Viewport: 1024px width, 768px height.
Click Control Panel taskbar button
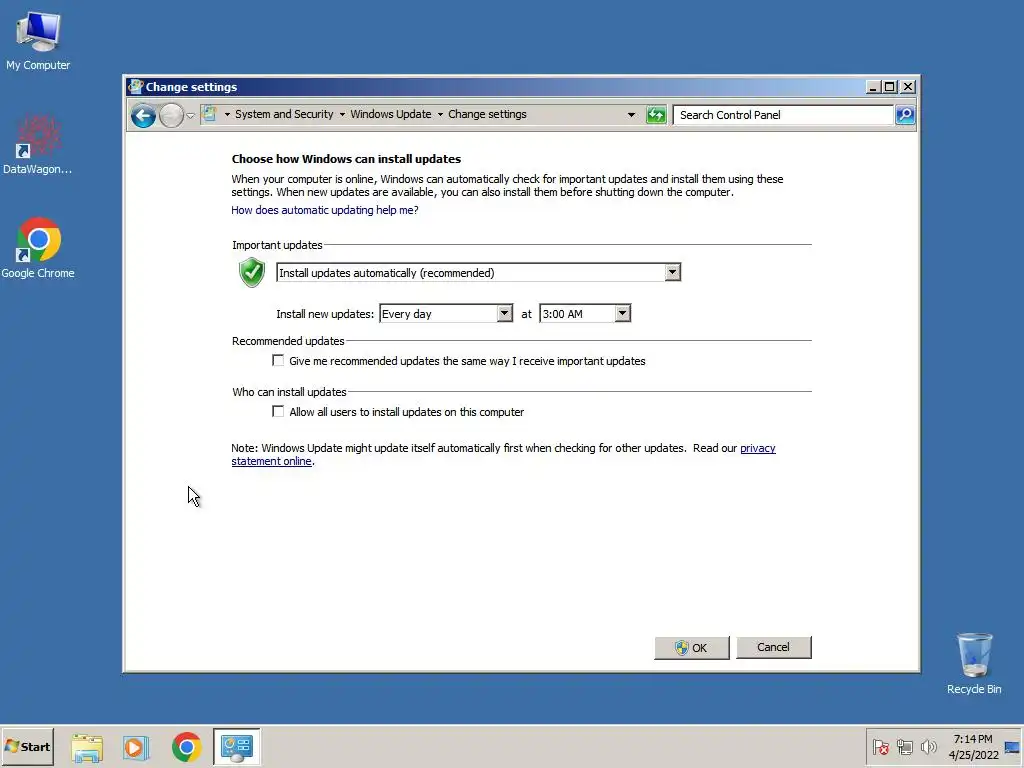236,747
